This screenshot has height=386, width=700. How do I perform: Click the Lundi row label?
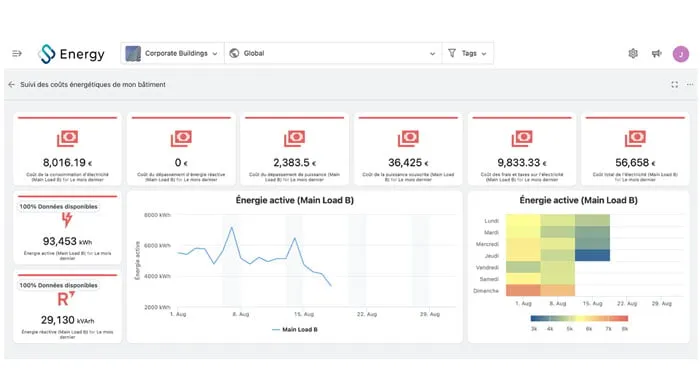click(492, 221)
